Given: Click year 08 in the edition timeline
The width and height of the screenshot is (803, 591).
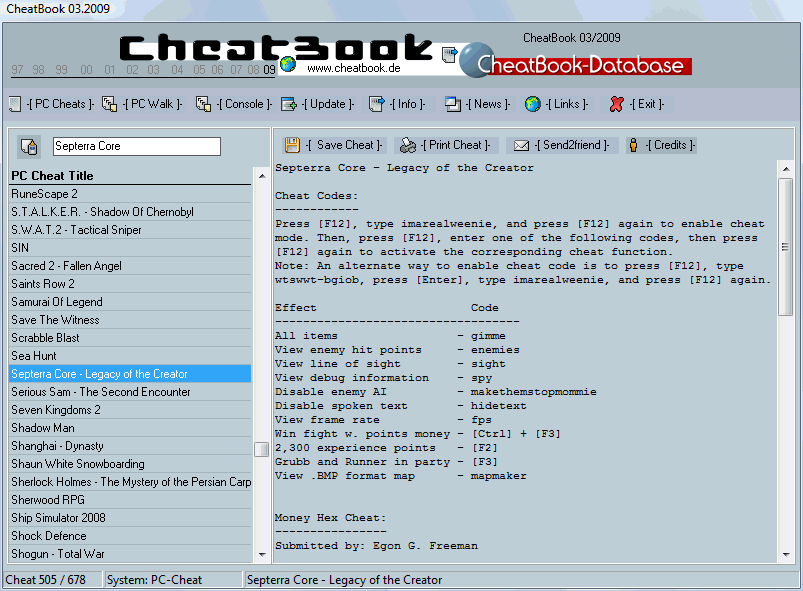Looking at the screenshot, I should pos(253,70).
